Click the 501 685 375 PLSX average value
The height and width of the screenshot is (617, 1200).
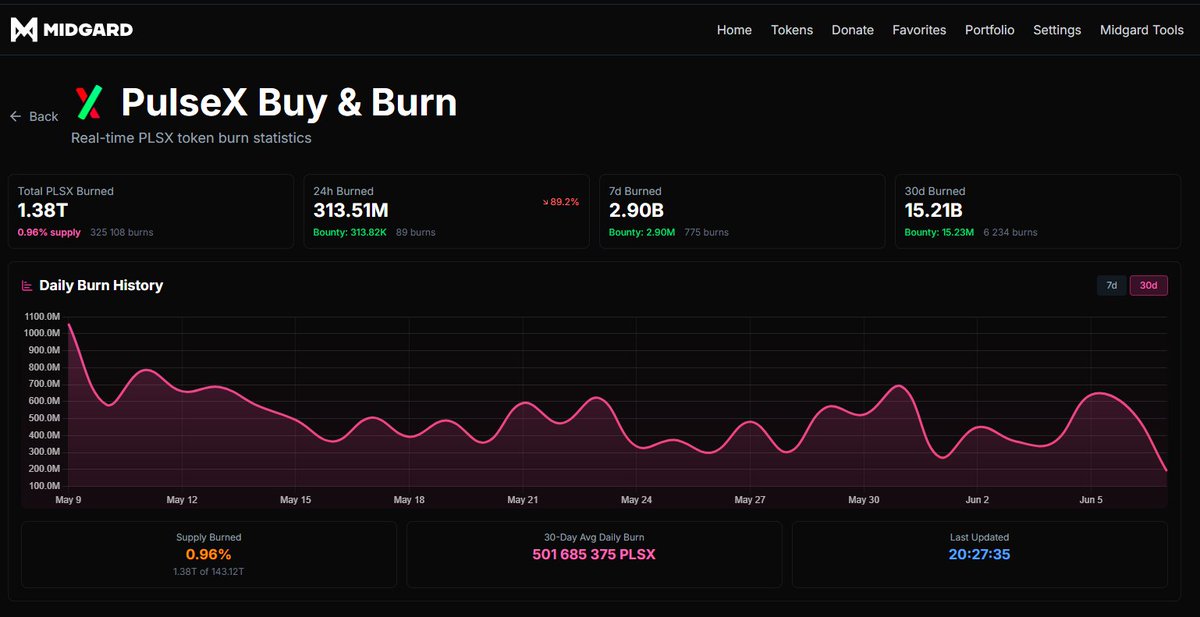(x=594, y=554)
